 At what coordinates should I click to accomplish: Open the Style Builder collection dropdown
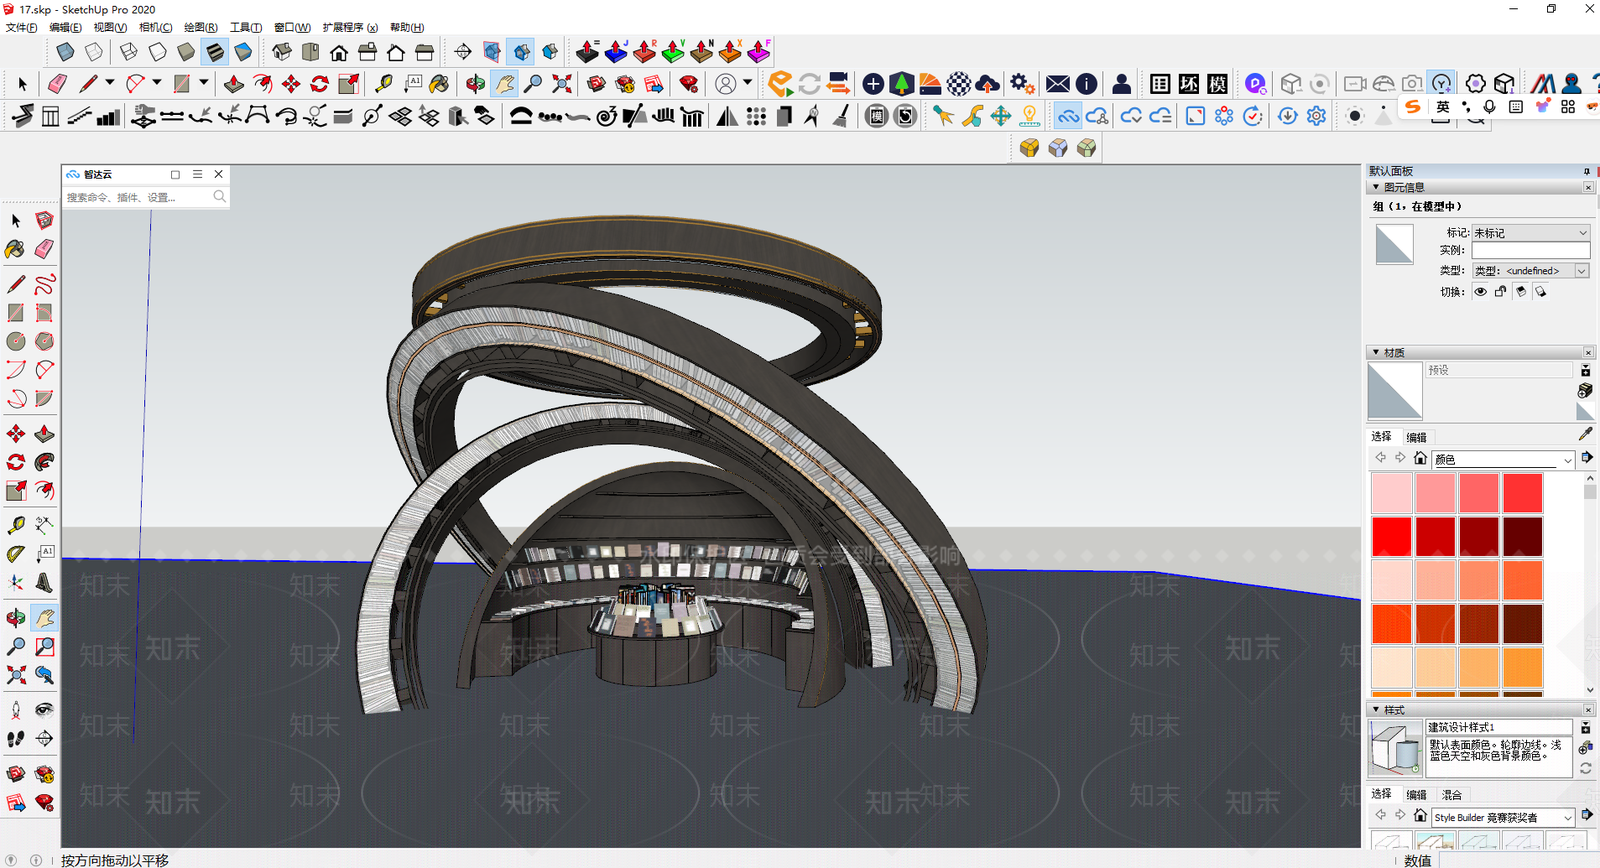click(1503, 817)
